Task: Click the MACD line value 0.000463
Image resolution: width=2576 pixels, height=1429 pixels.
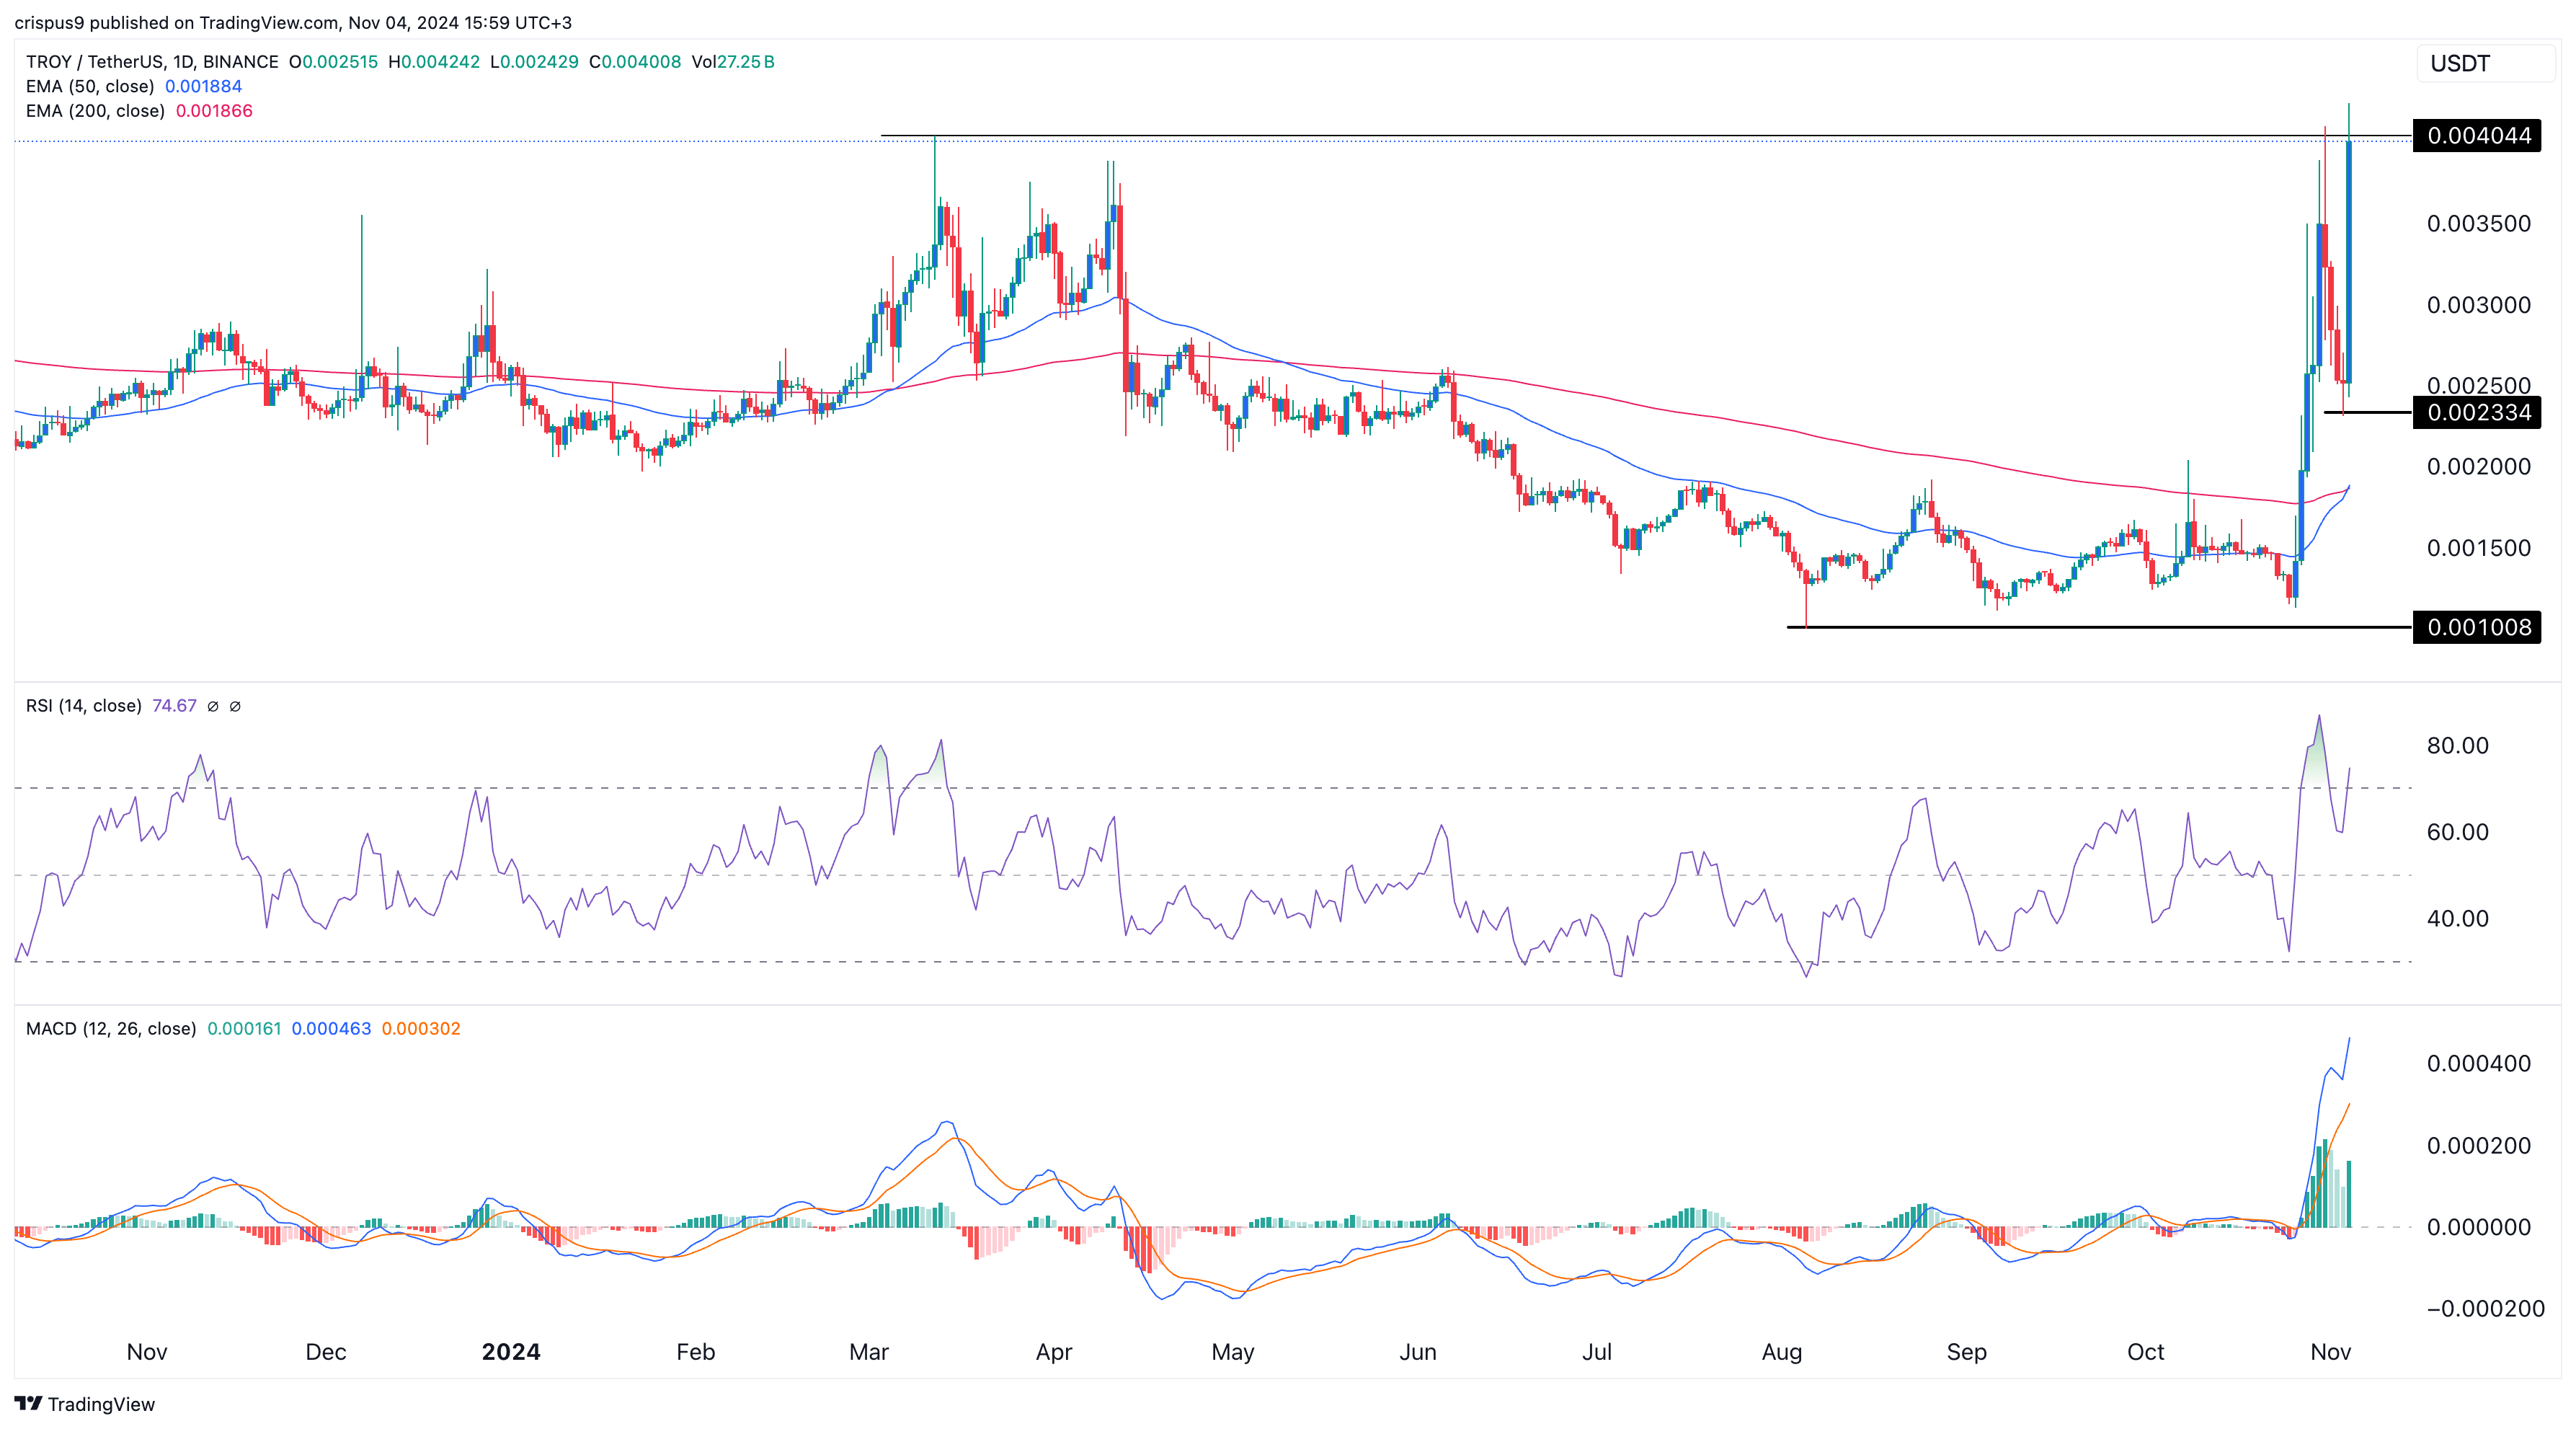Action: coord(331,1029)
